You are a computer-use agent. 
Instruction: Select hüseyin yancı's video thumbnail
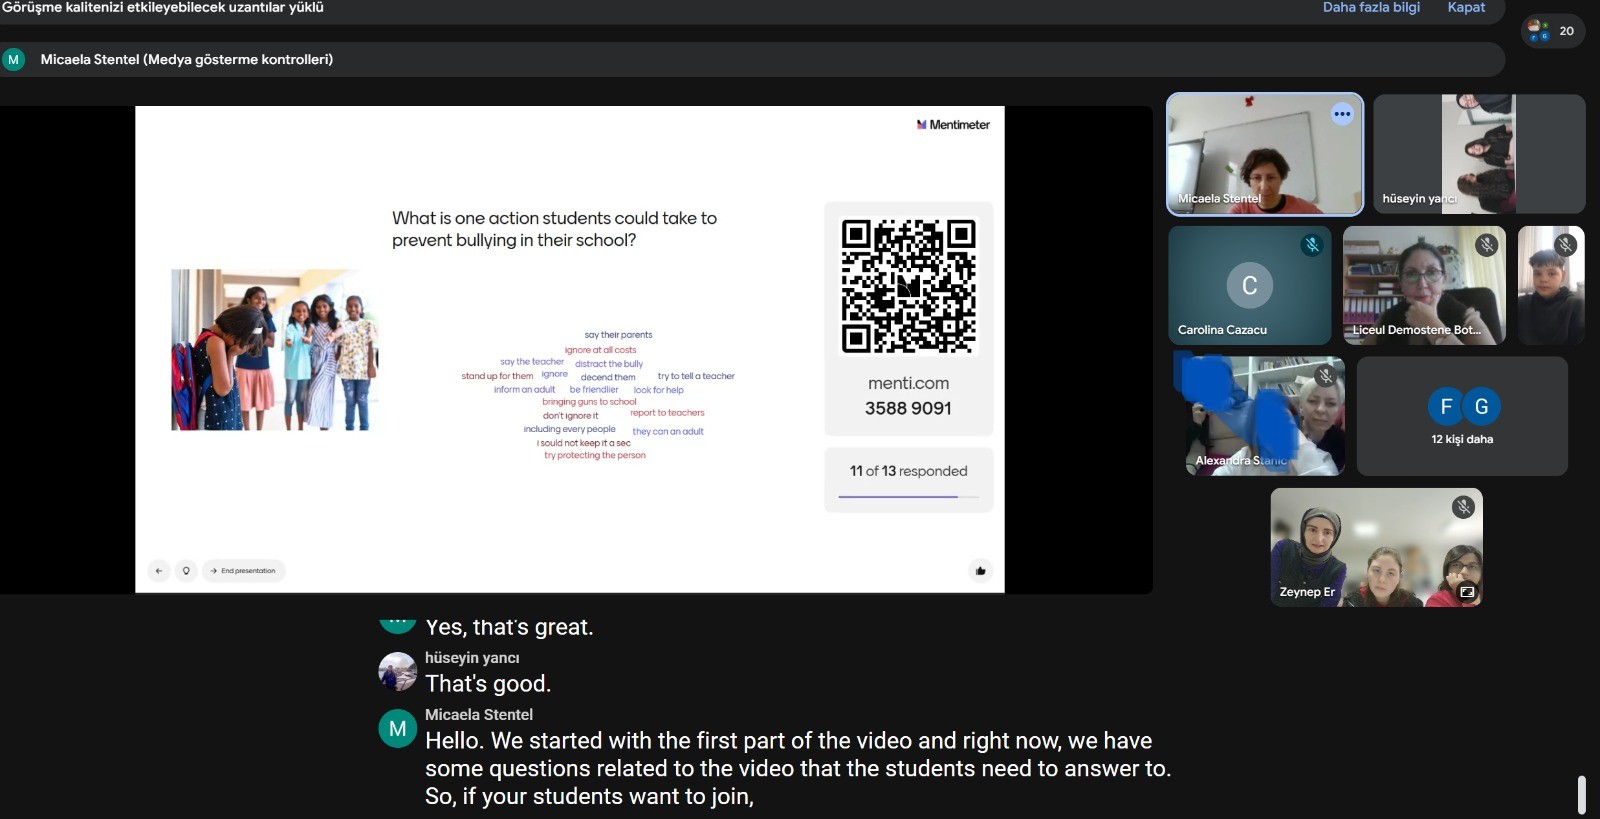[1478, 154]
